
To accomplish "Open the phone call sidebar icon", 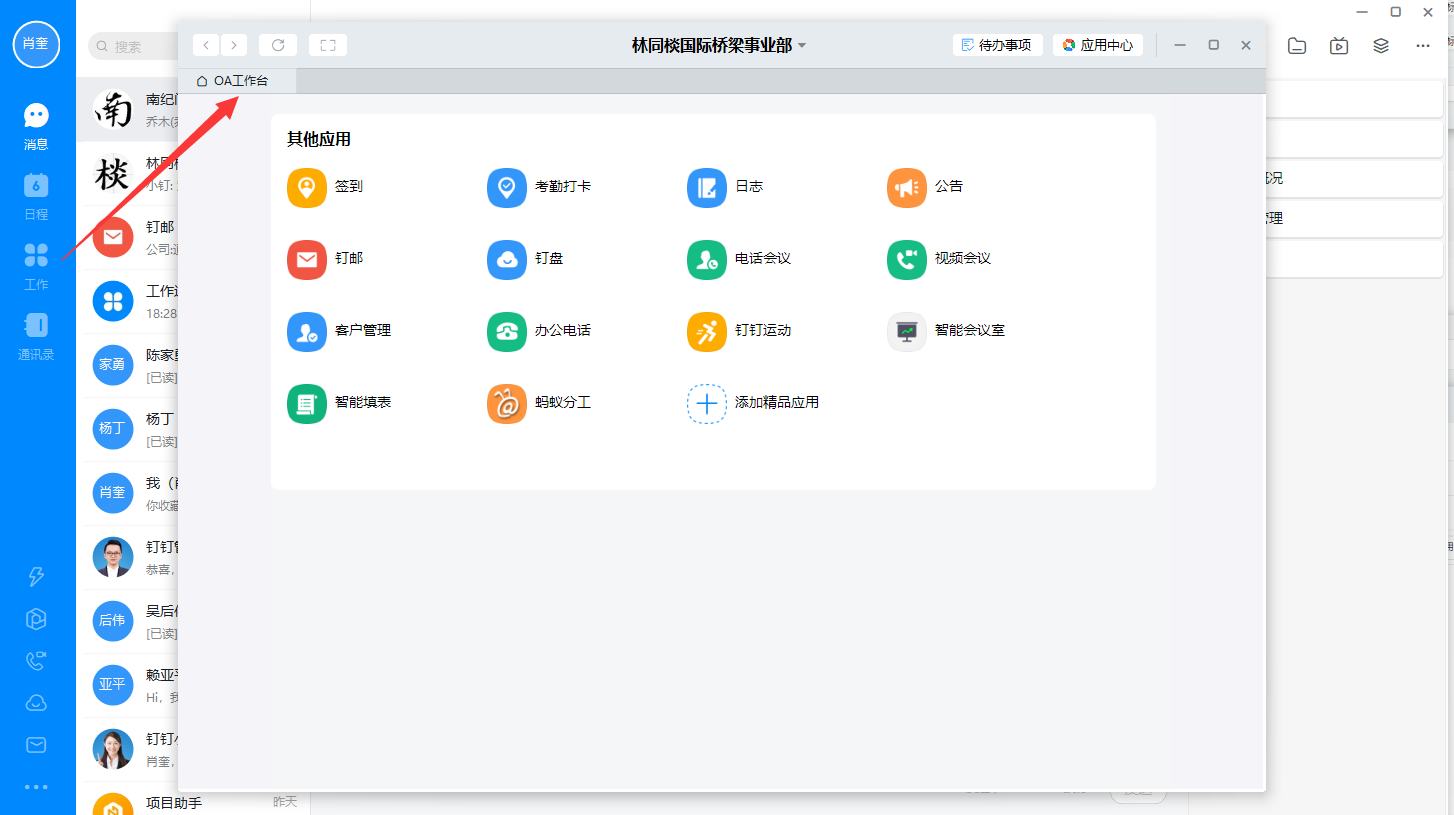I will point(36,660).
